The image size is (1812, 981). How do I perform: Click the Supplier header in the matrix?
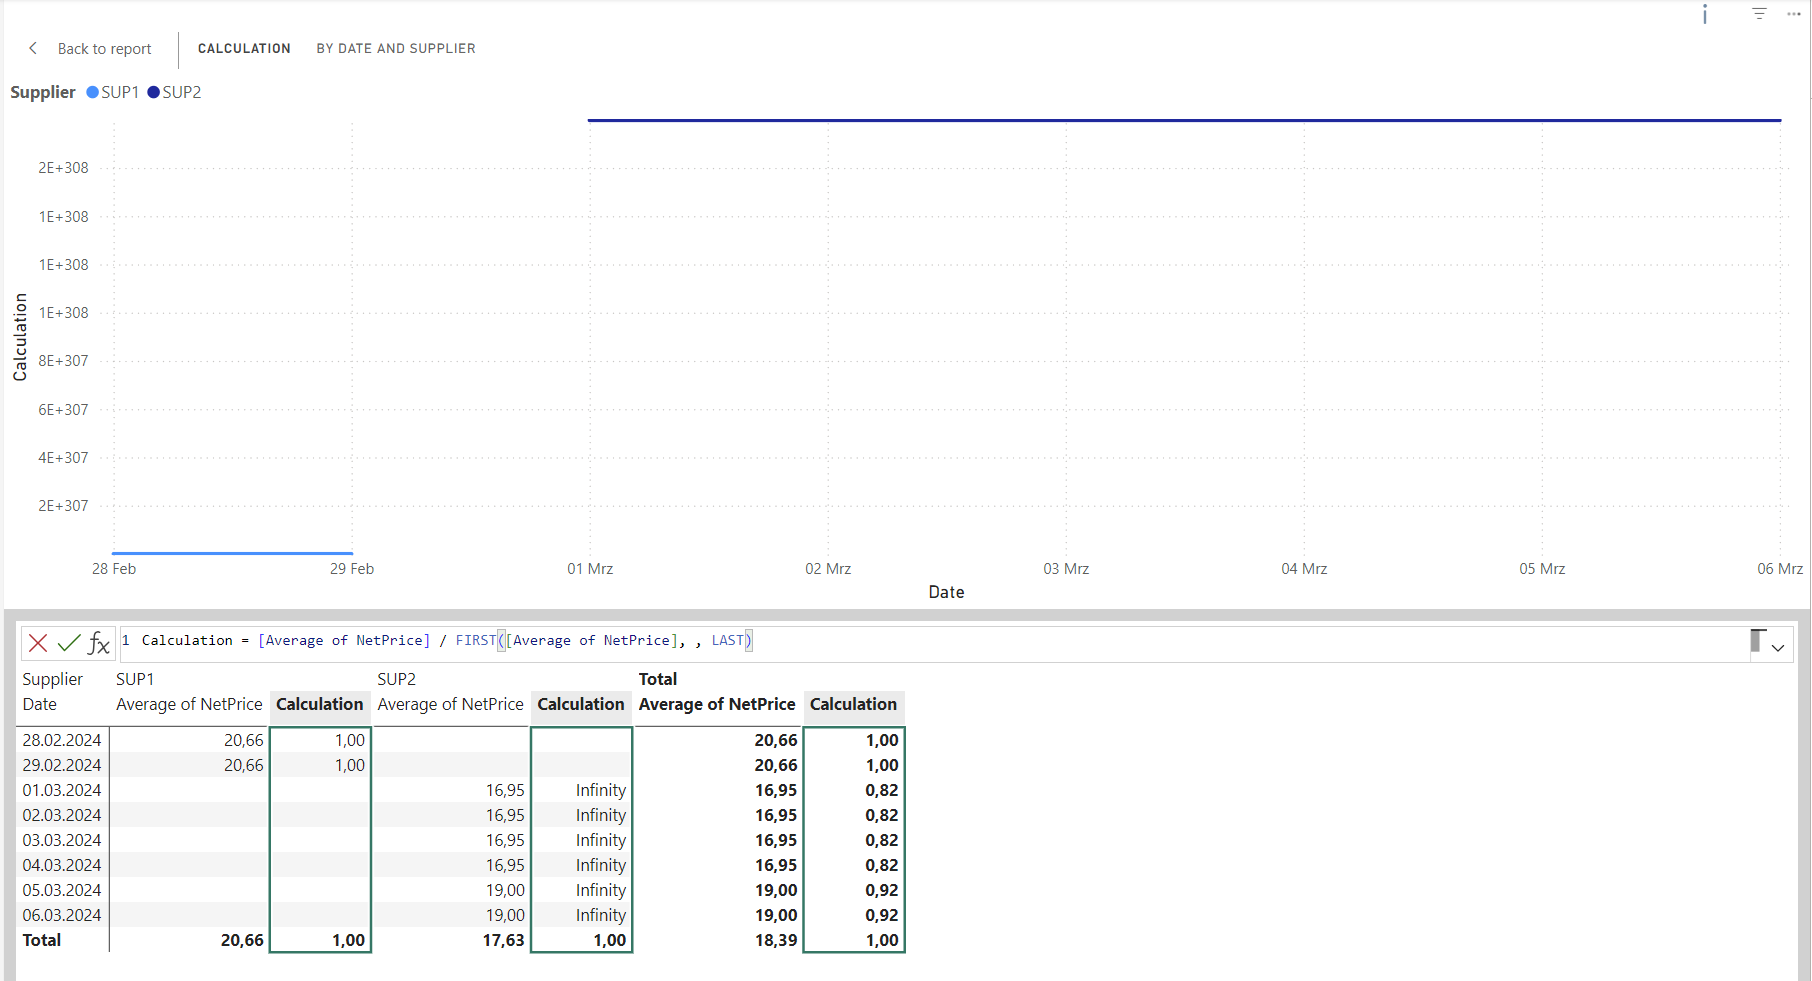(x=53, y=680)
